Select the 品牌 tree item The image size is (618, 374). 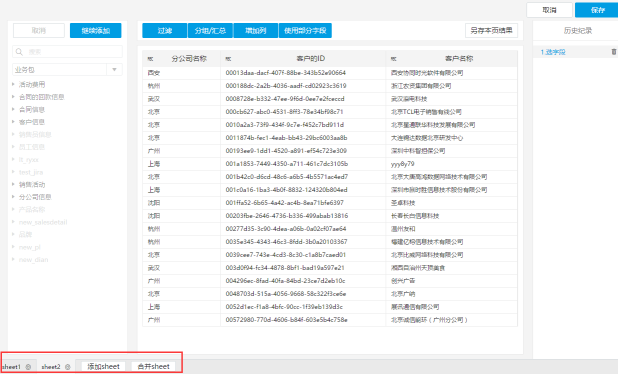click(25, 234)
